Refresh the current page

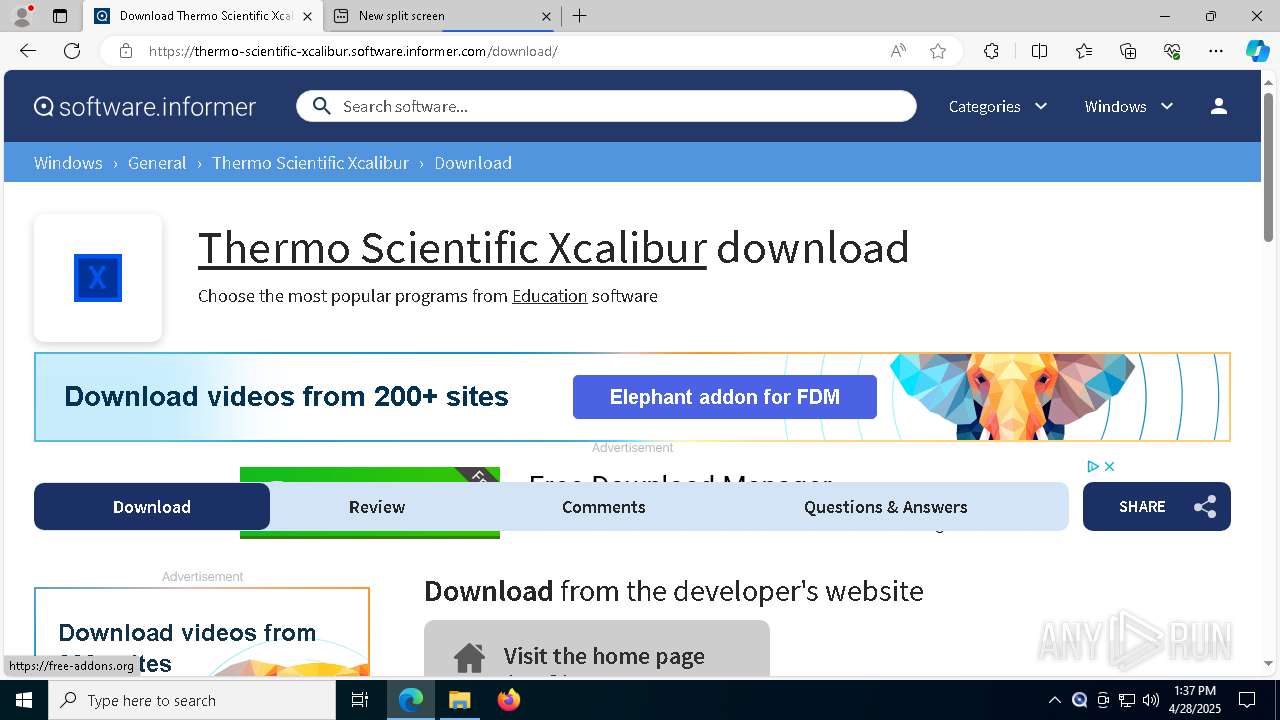[72, 51]
